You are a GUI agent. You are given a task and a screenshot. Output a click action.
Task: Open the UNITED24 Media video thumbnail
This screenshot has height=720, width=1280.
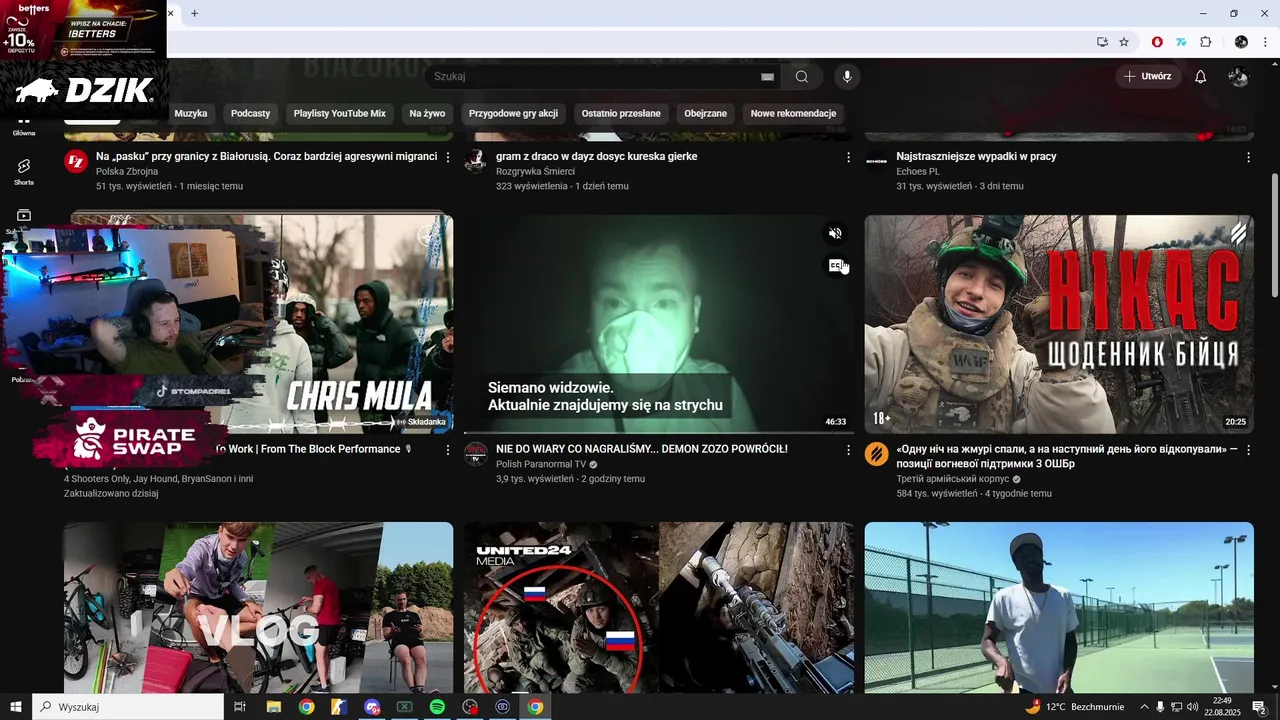(x=659, y=607)
